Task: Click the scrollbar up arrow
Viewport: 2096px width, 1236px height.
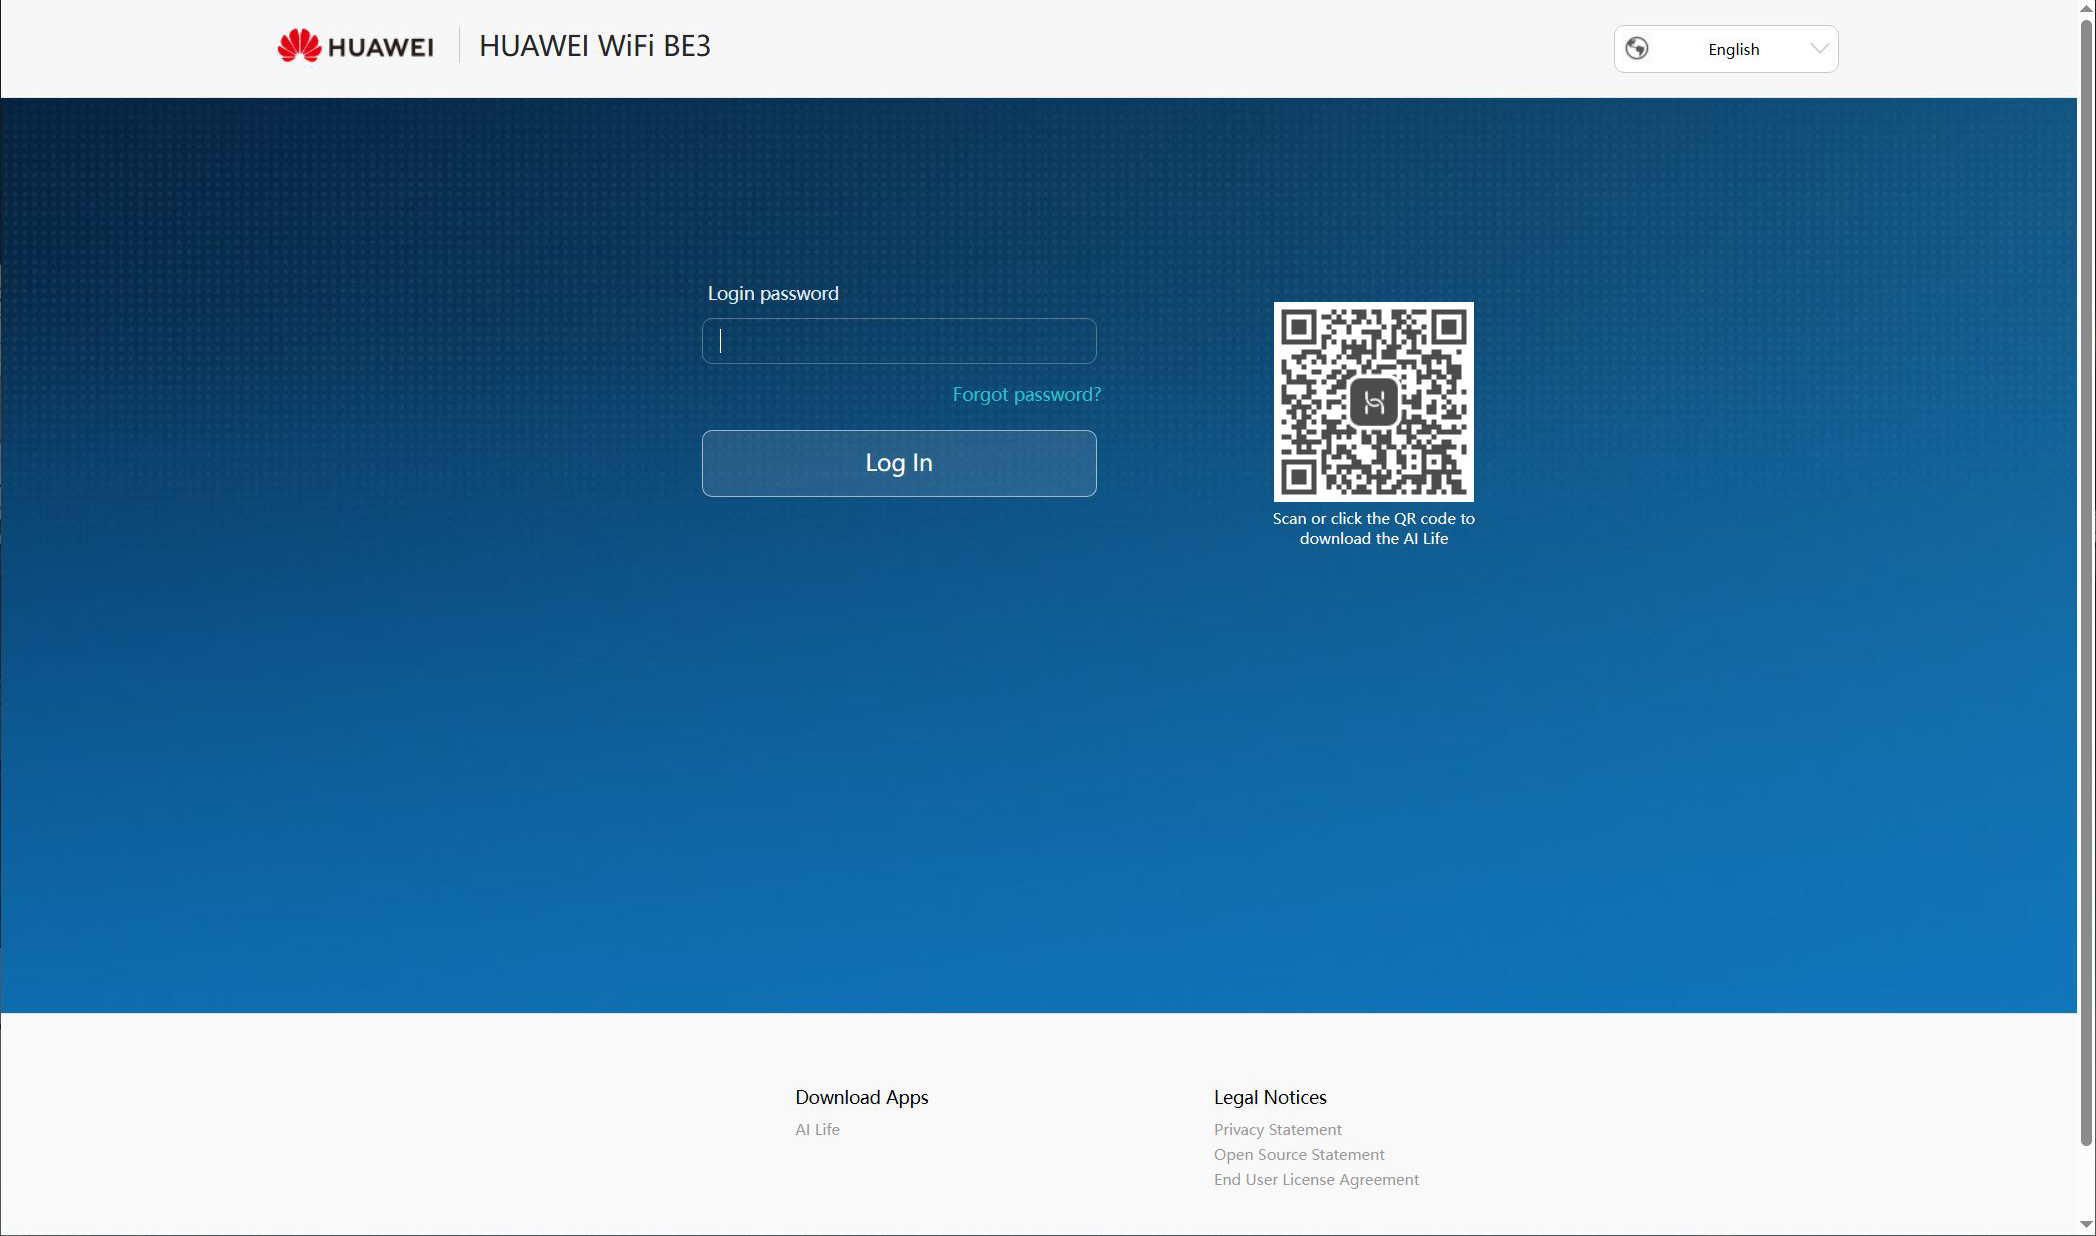Action: (2086, 8)
